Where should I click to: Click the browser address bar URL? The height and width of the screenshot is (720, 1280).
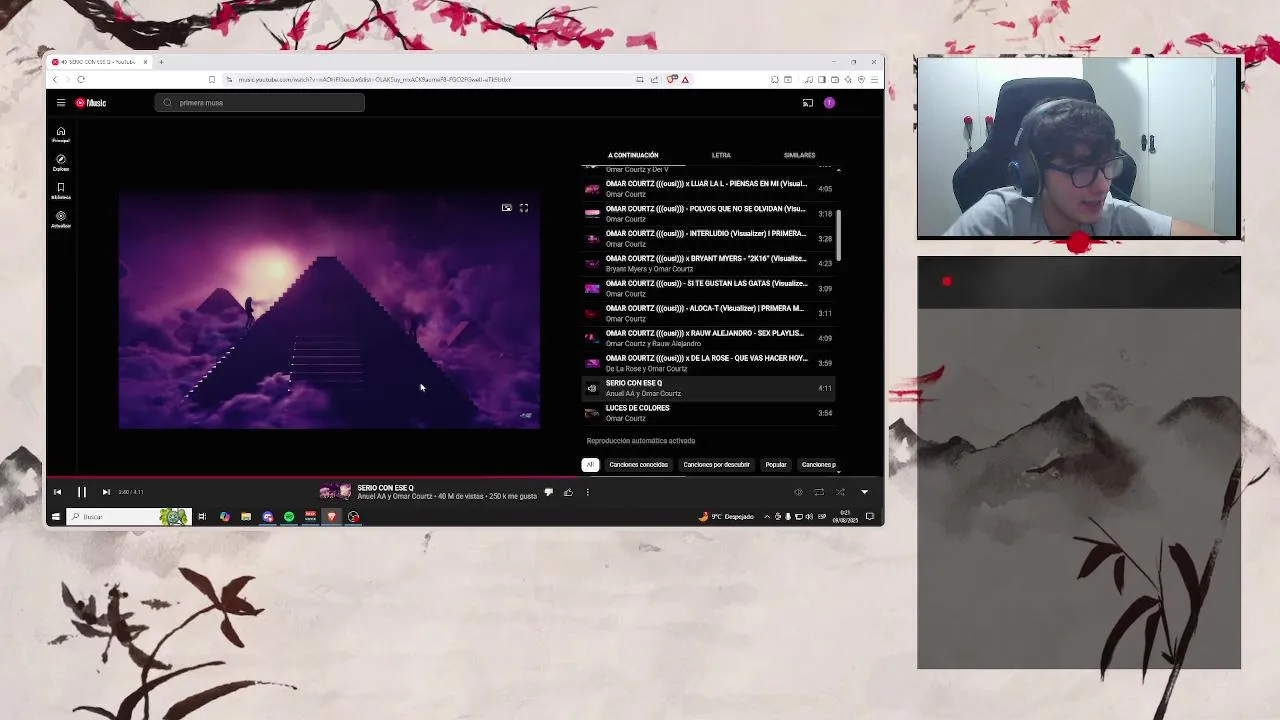(x=375, y=80)
